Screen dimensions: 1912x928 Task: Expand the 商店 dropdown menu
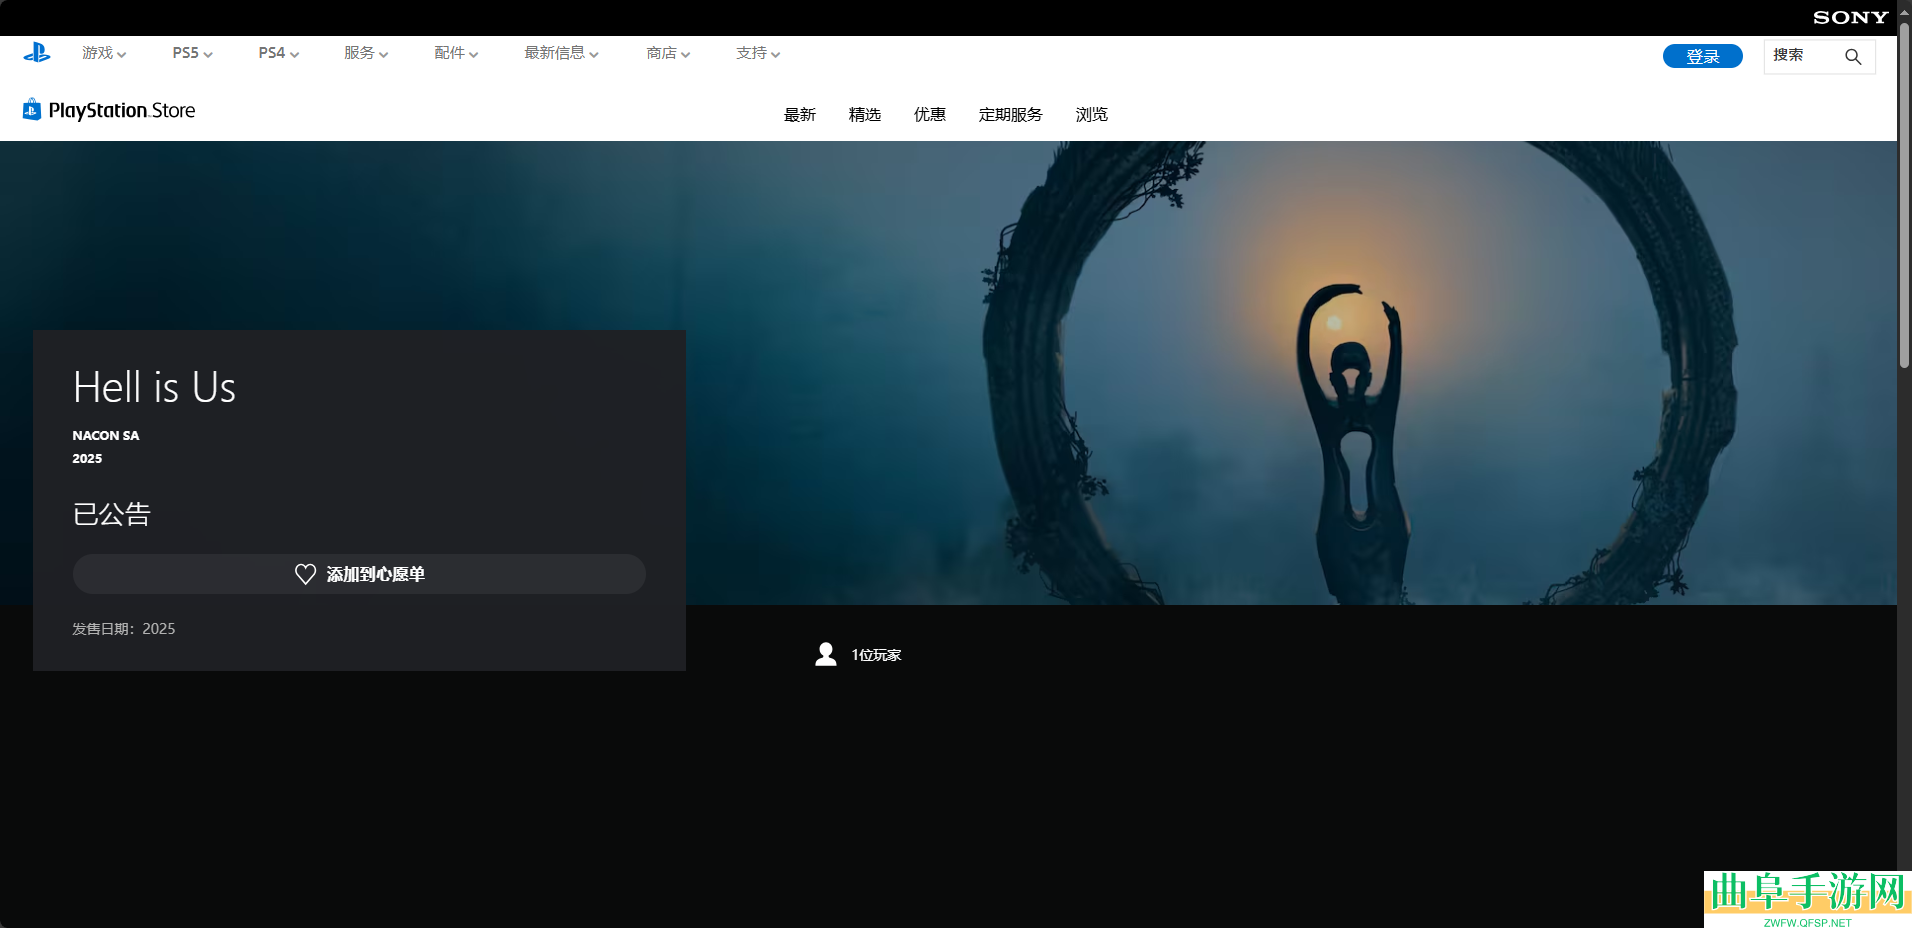pyautogui.click(x=668, y=53)
